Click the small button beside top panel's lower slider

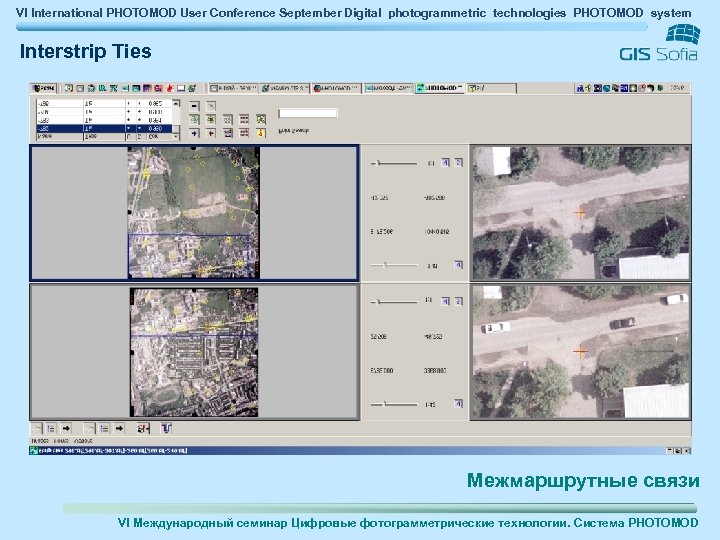pyautogui.click(x=458, y=264)
